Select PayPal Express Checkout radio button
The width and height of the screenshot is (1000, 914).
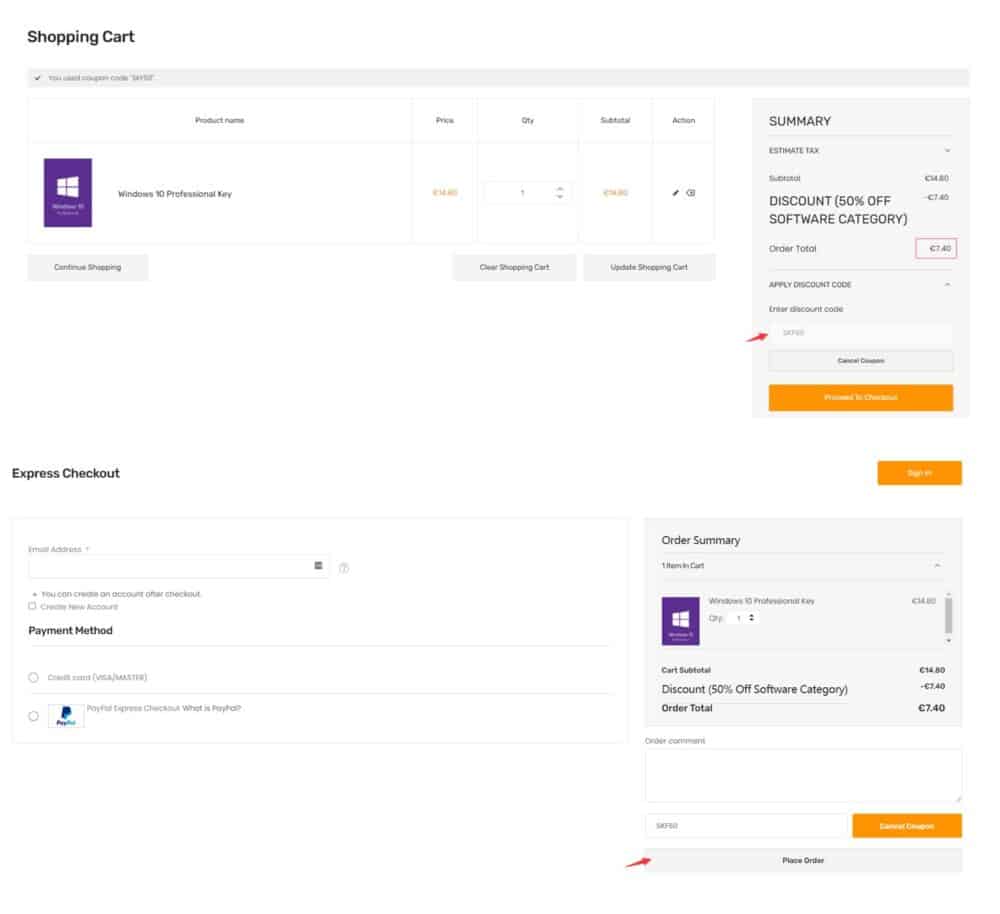click(34, 716)
